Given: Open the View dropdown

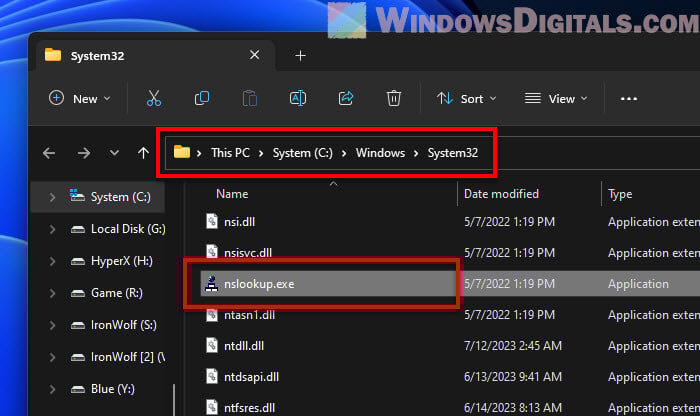Looking at the screenshot, I should pyautogui.click(x=556, y=99).
